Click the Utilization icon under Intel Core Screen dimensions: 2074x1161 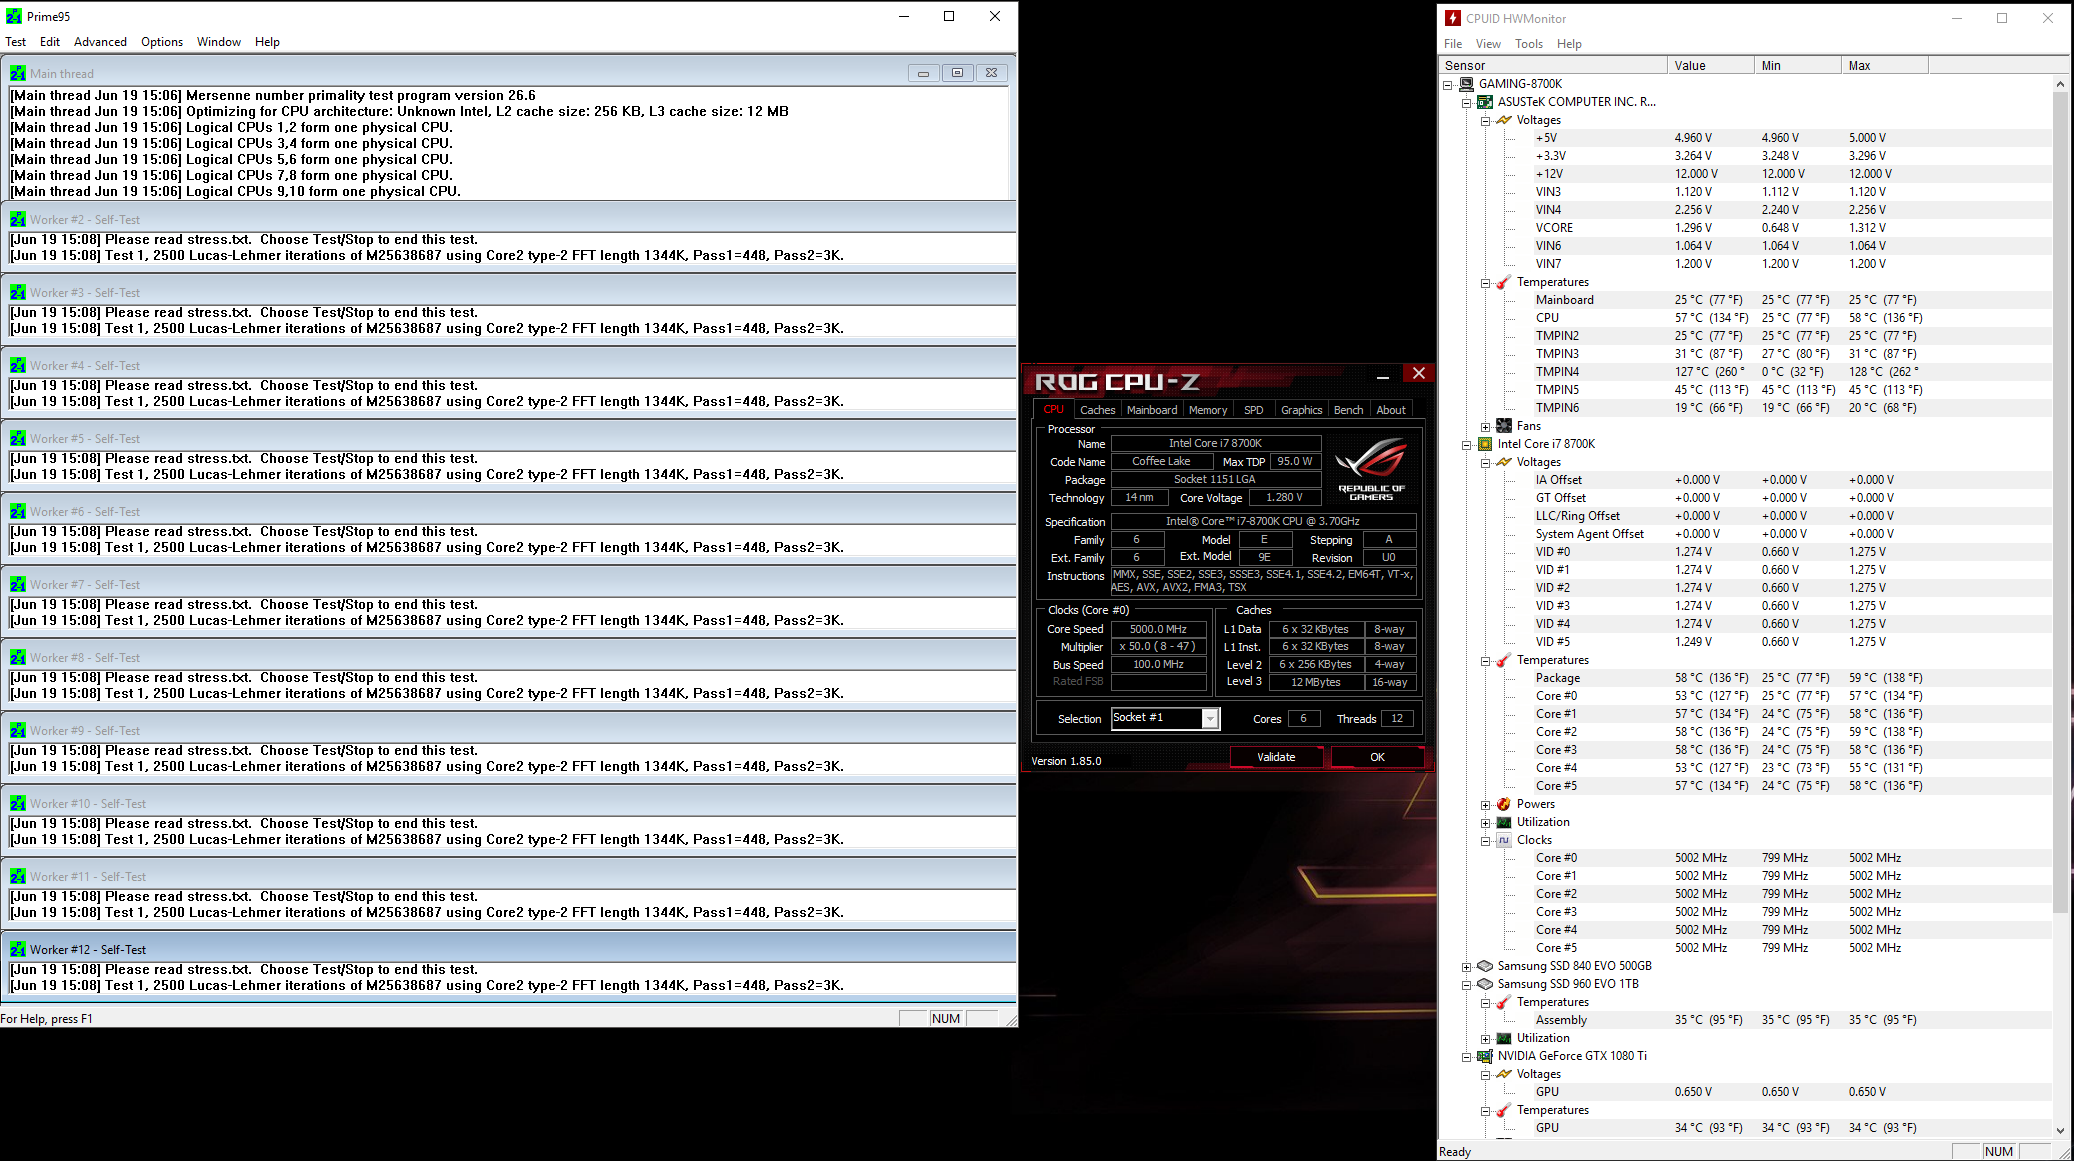1504,822
